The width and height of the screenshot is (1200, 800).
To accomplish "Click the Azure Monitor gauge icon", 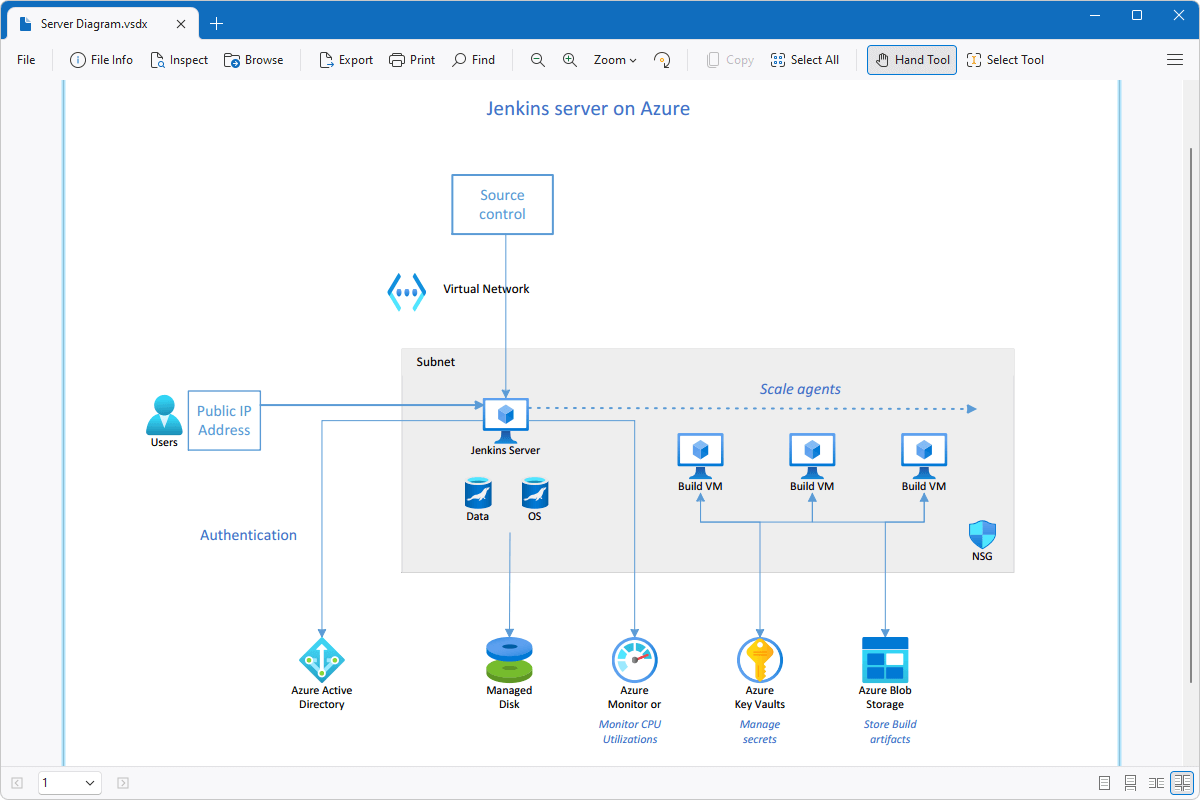I will tap(635, 660).
